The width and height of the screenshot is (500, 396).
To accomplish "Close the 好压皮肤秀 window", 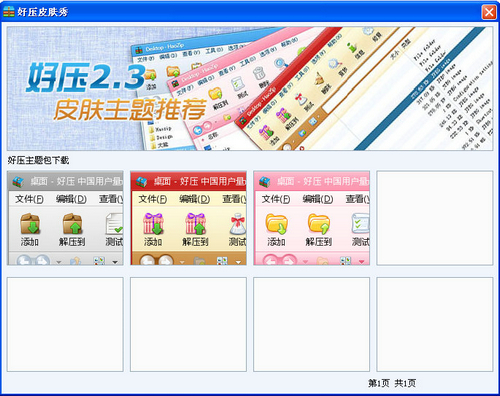I will click(x=489, y=12).
